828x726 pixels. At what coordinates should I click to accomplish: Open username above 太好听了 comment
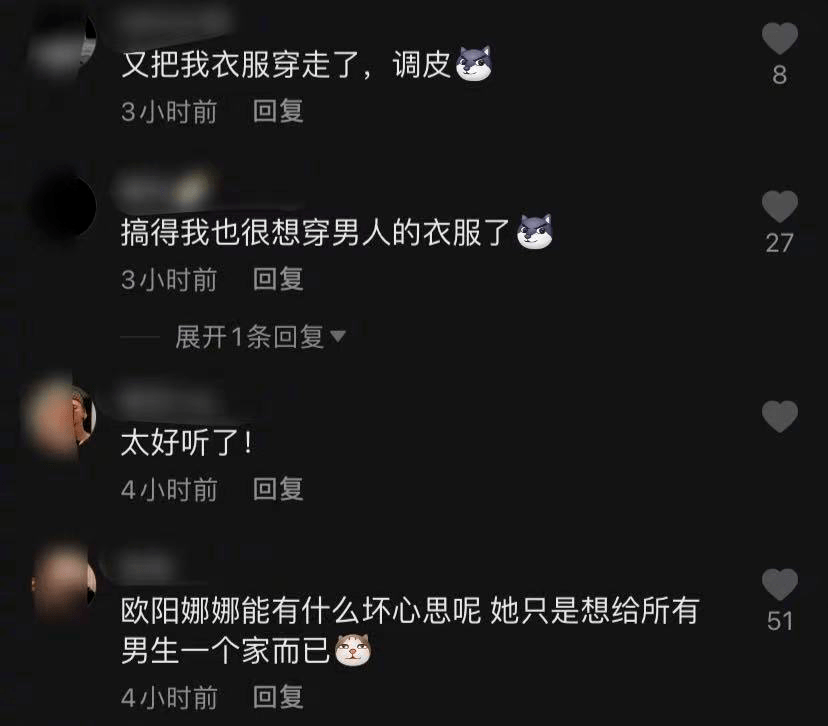[x=166, y=402]
